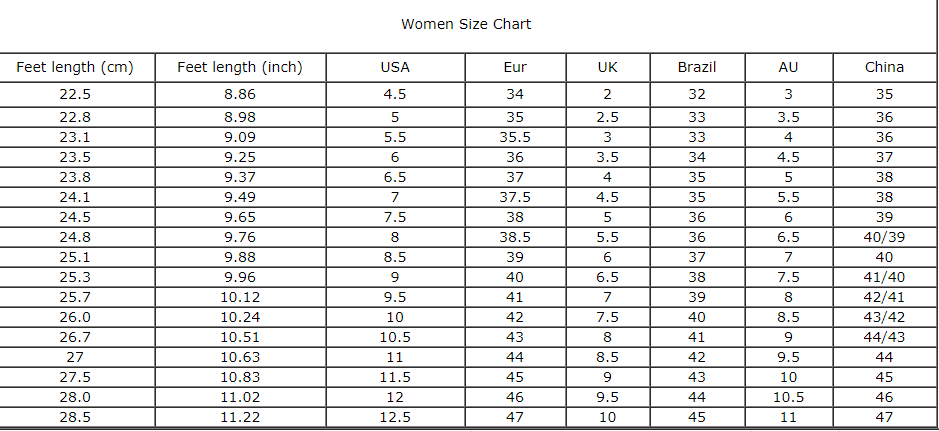
Task: Click the China column header
Action: 884,68
